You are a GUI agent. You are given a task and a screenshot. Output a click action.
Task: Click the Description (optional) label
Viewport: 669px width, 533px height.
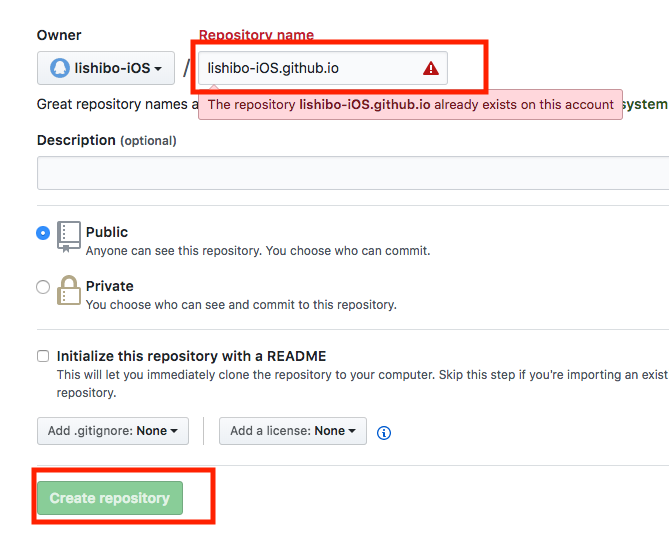107,140
